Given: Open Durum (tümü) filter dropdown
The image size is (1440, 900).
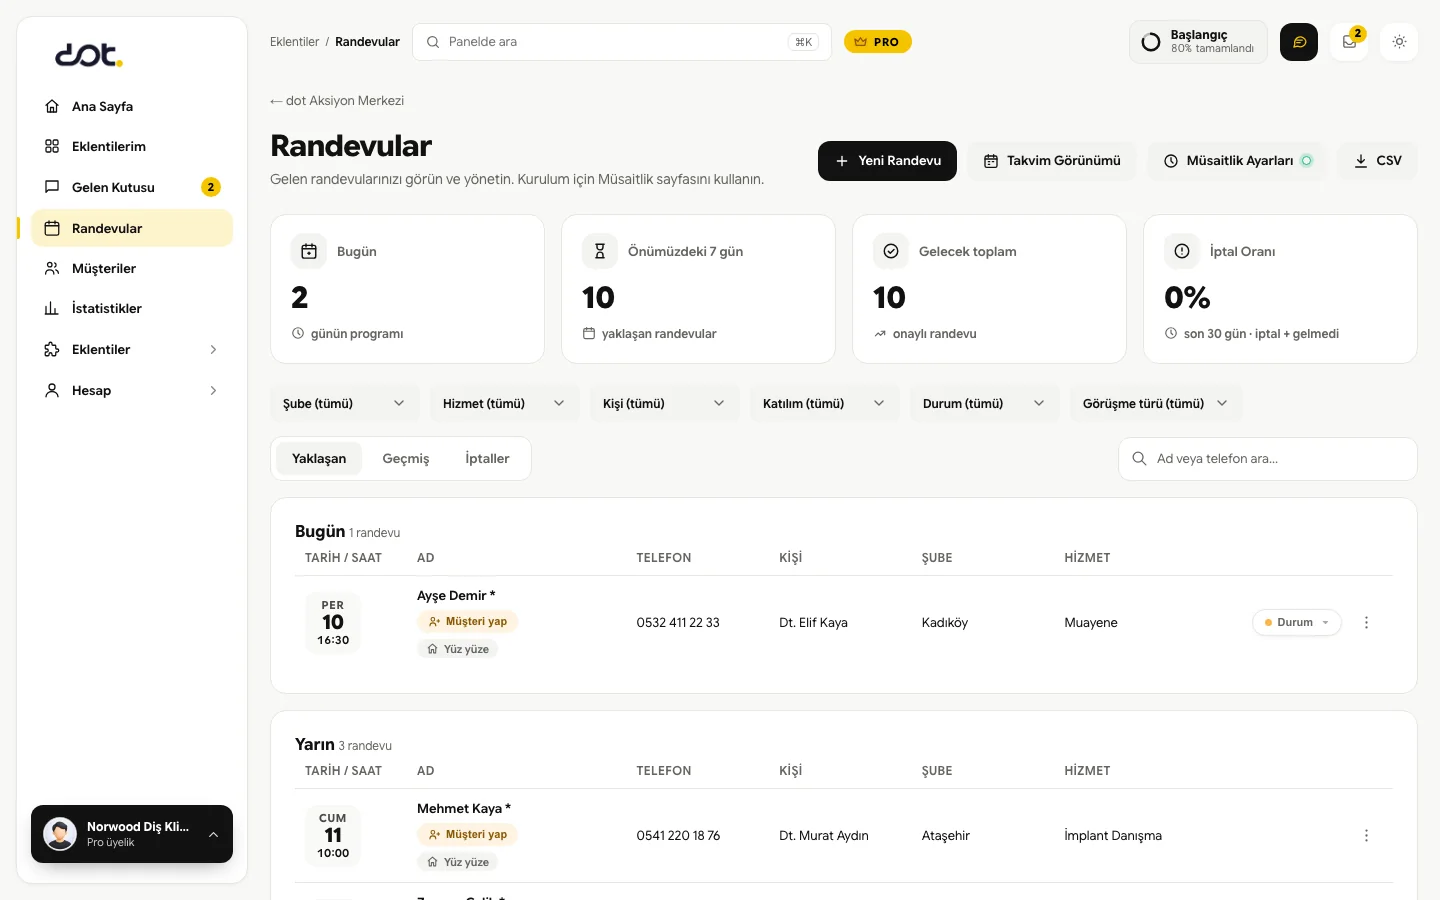Looking at the screenshot, I should pyautogui.click(x=985, y=403).
